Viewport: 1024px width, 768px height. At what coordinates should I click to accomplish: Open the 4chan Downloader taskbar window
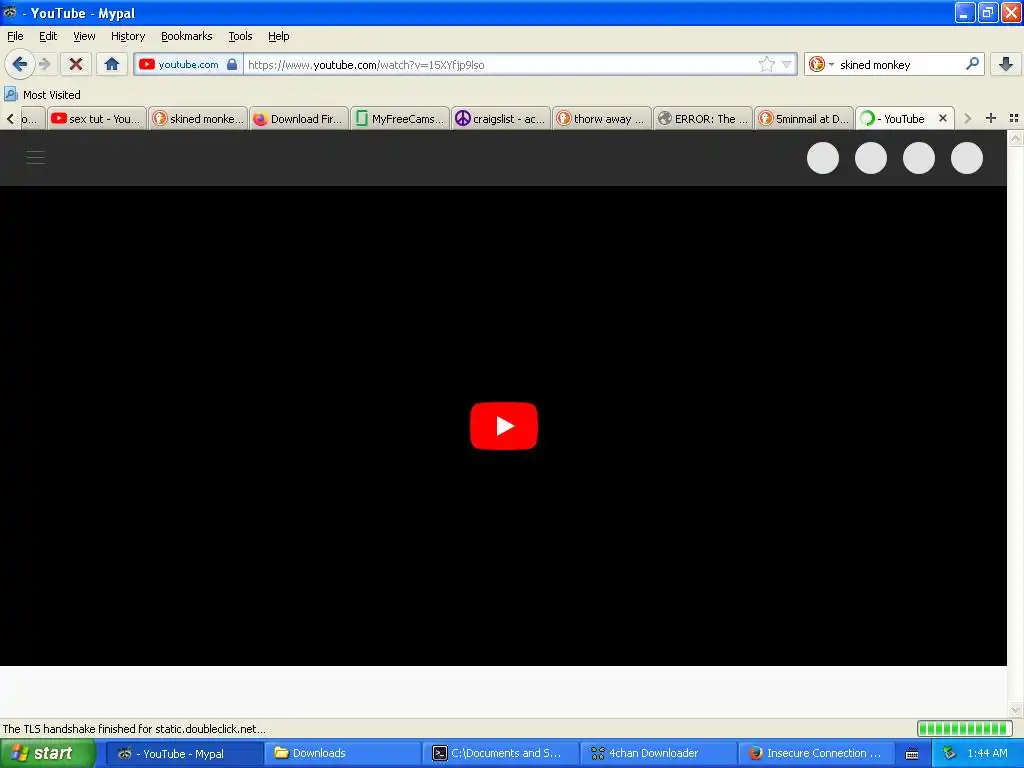point(659,754)
